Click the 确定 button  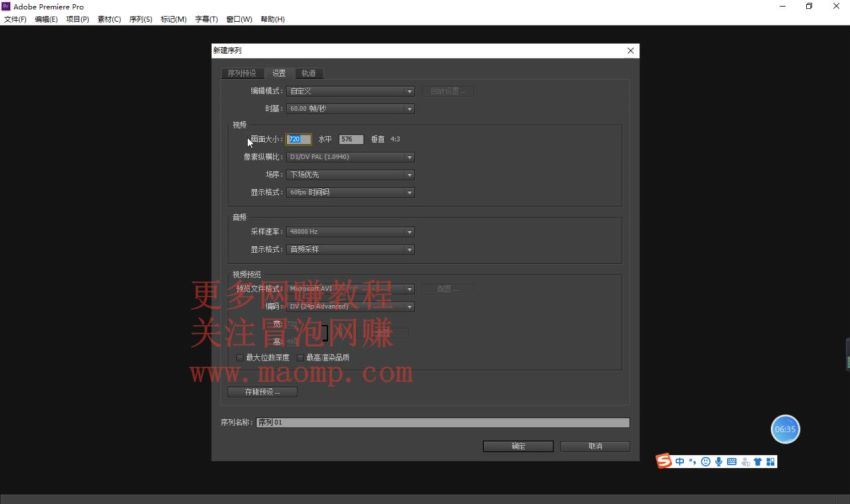(518, 446)
